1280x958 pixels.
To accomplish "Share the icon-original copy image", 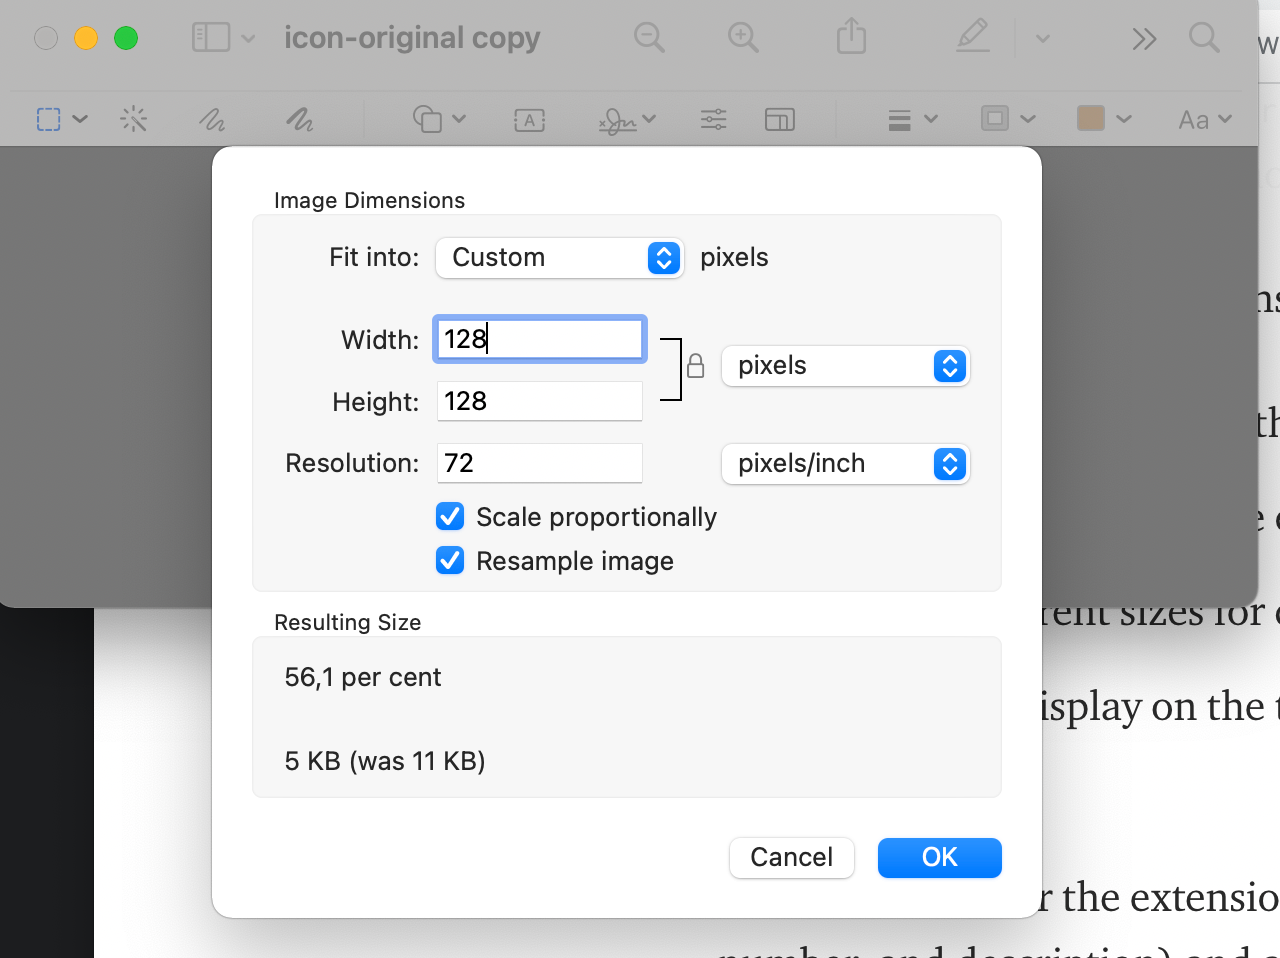I will click(851, 38).
